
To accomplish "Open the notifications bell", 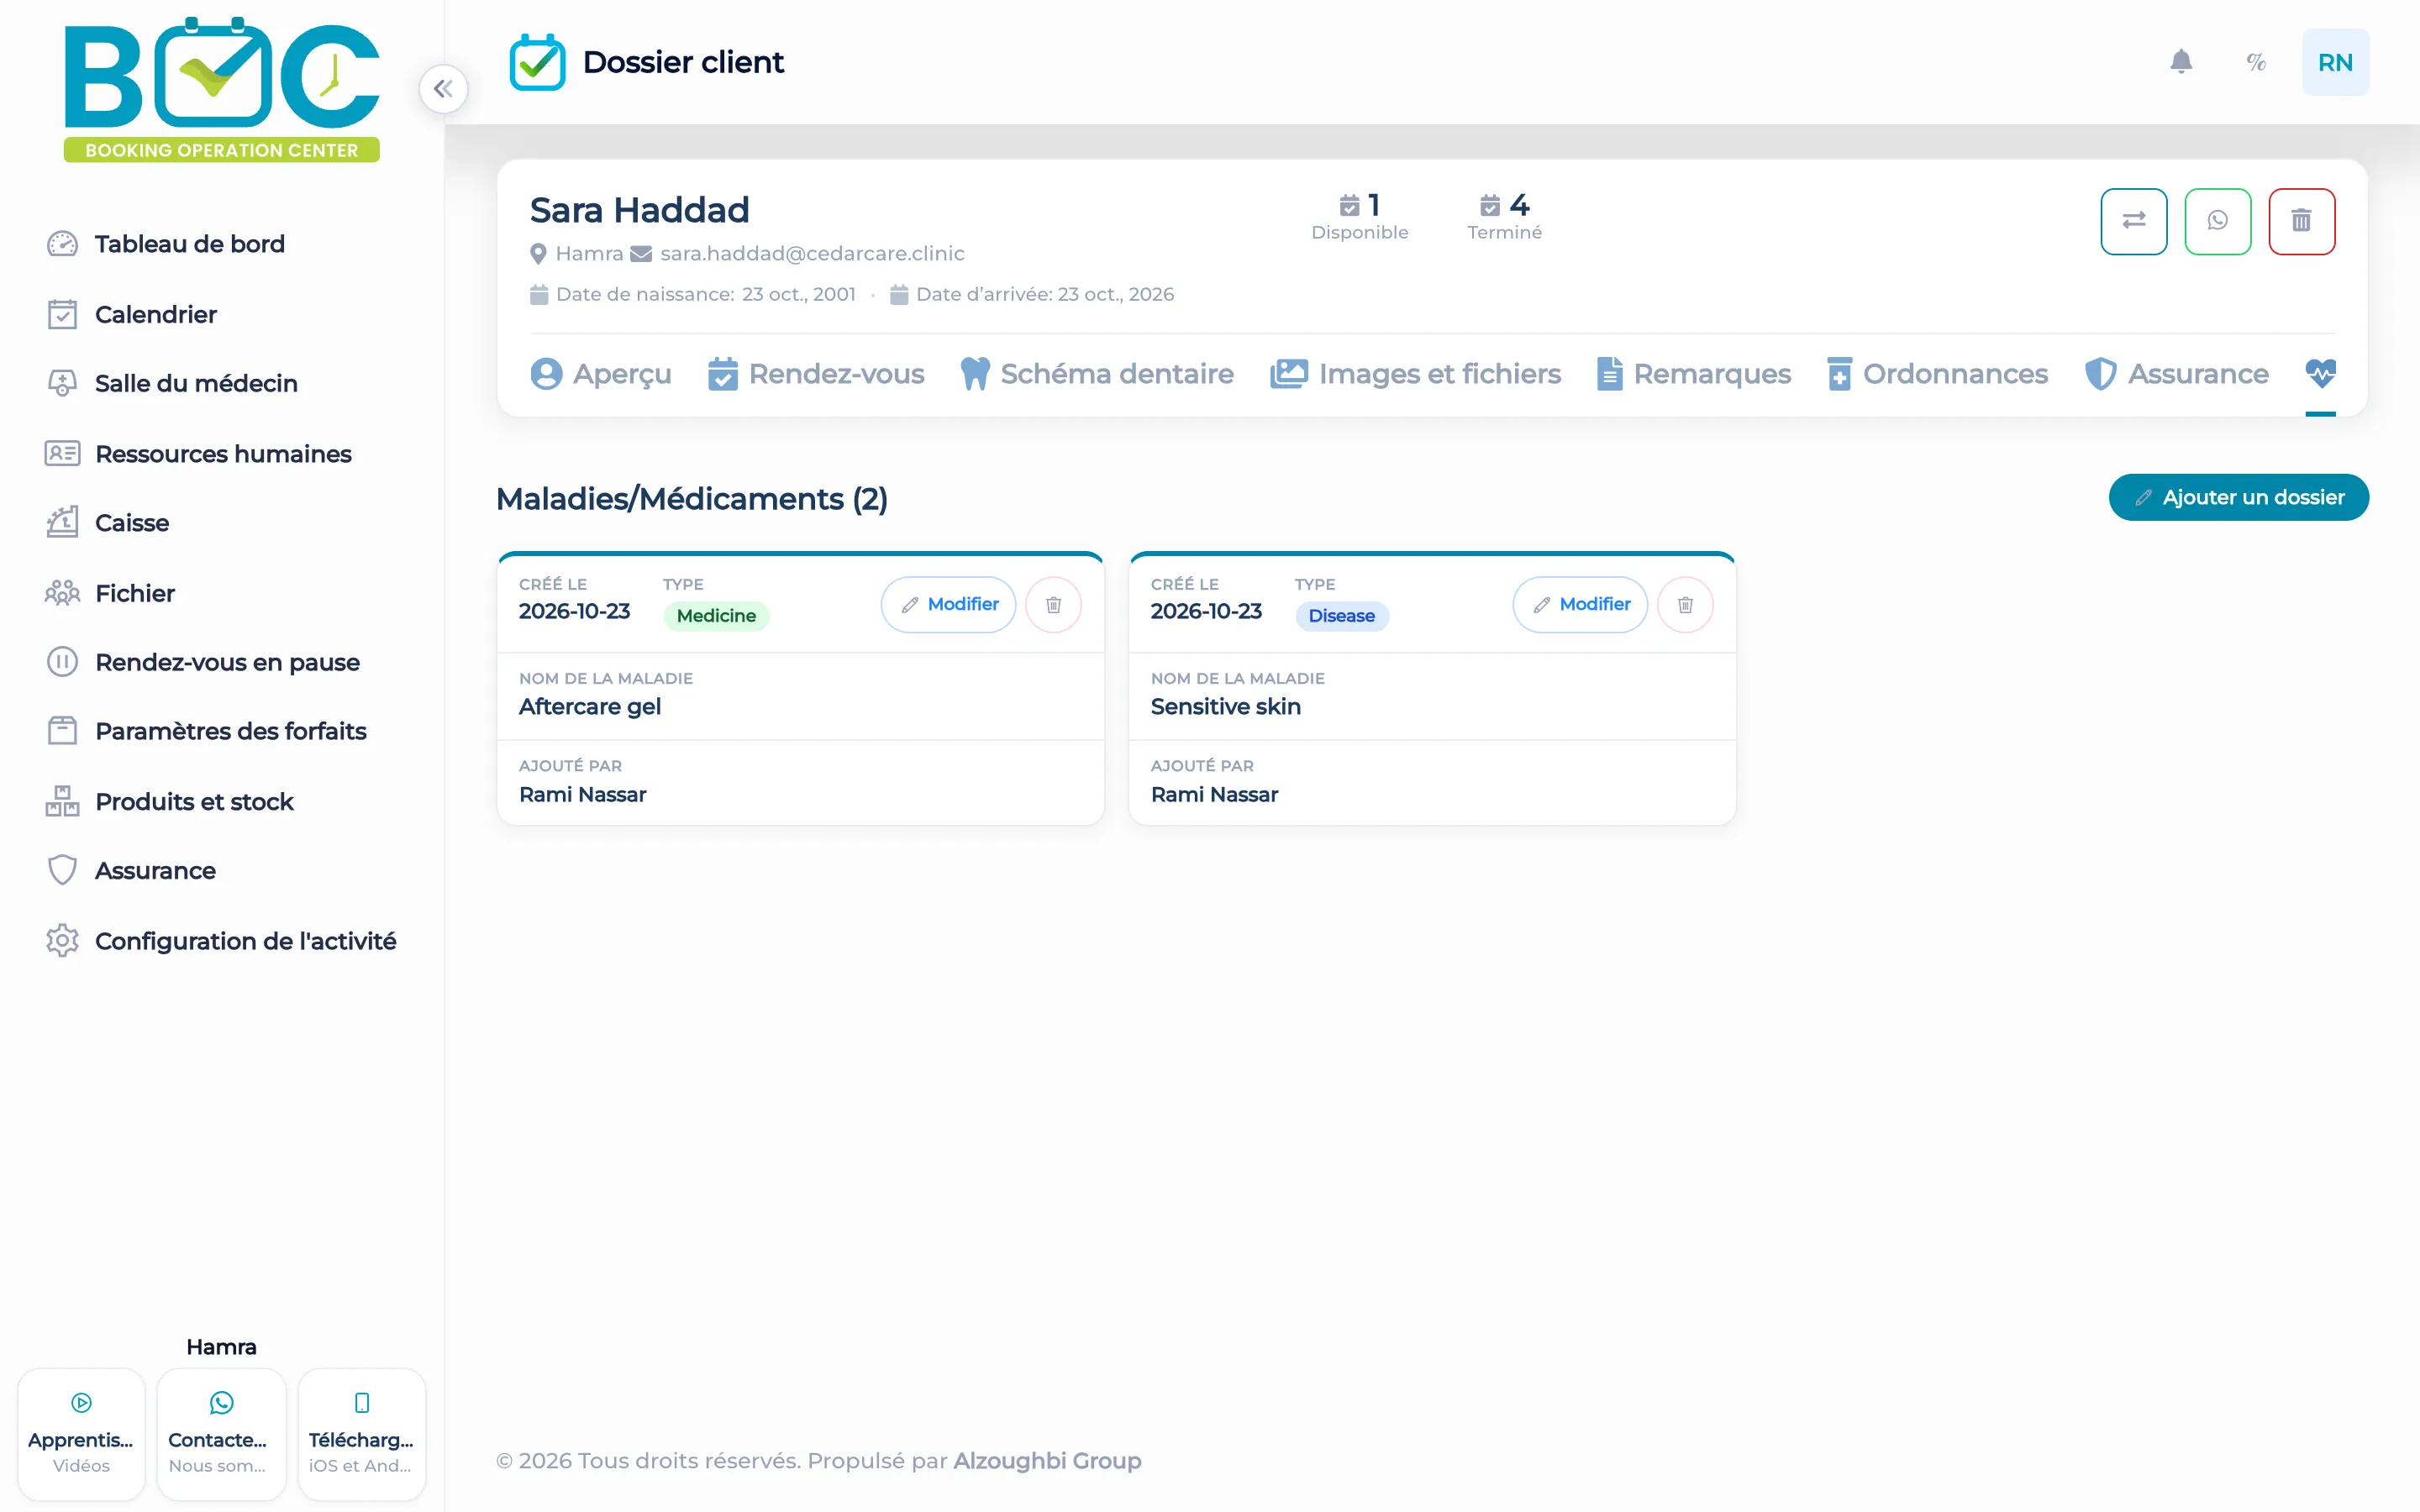I will tap(2181, 62).
